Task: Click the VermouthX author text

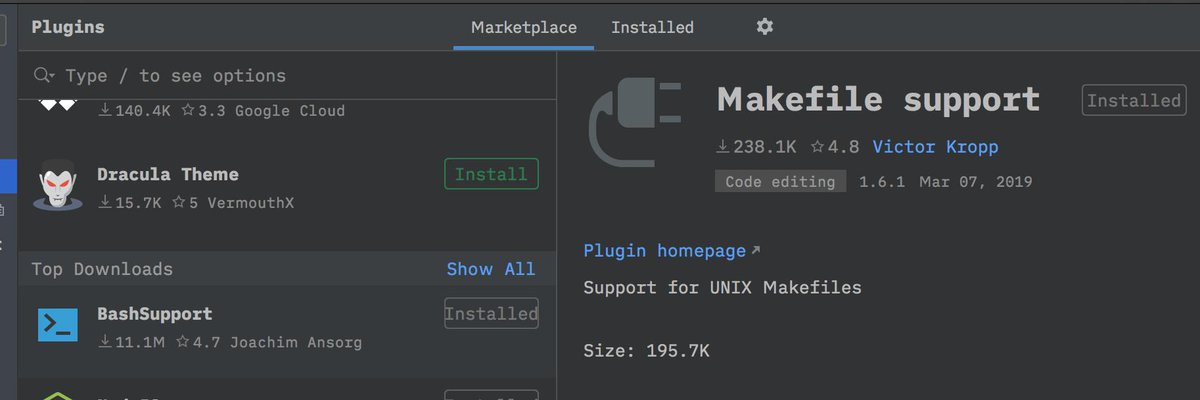Action: click(x=251, y=202)
